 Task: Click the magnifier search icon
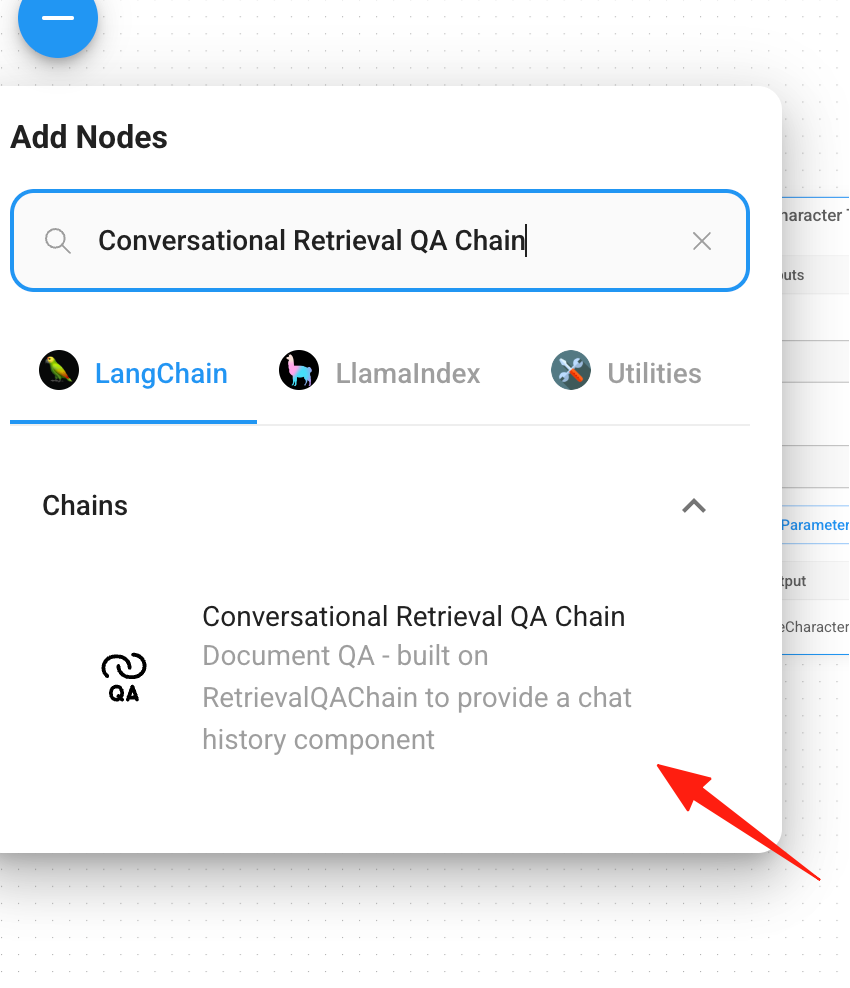tap(58, 241)
